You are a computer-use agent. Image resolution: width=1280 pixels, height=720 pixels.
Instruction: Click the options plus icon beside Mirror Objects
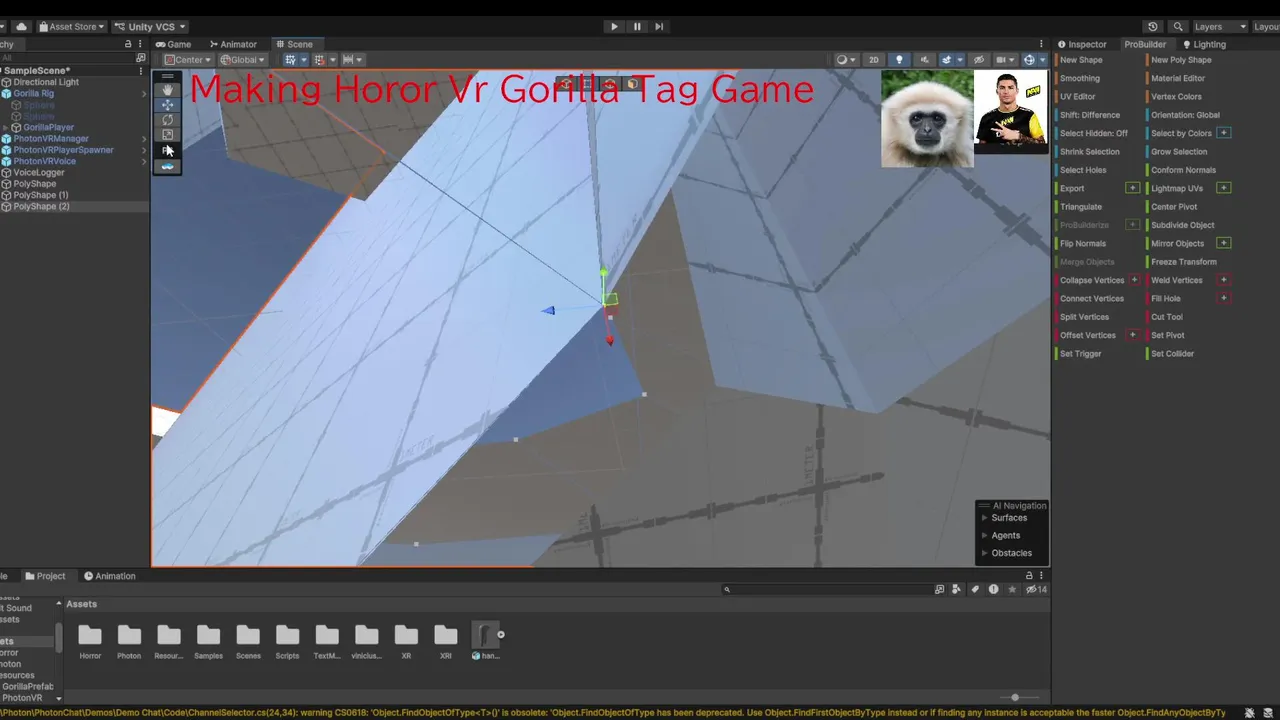coord(1223,243)
